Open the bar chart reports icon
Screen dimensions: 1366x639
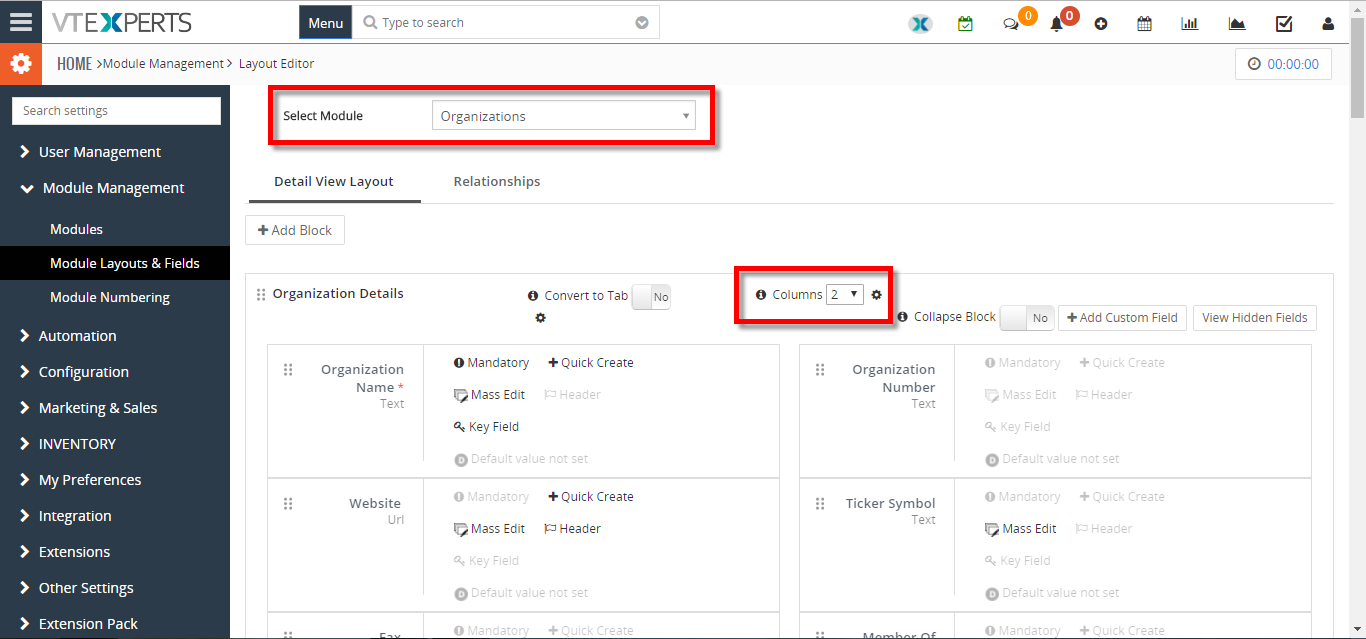click(x=1190, y=23)
